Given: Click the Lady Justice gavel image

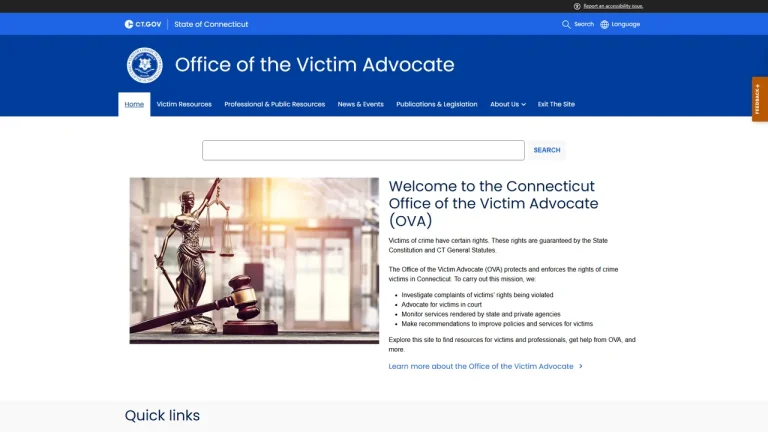Looking at the screenshot, I should click(x=254, y=261).
